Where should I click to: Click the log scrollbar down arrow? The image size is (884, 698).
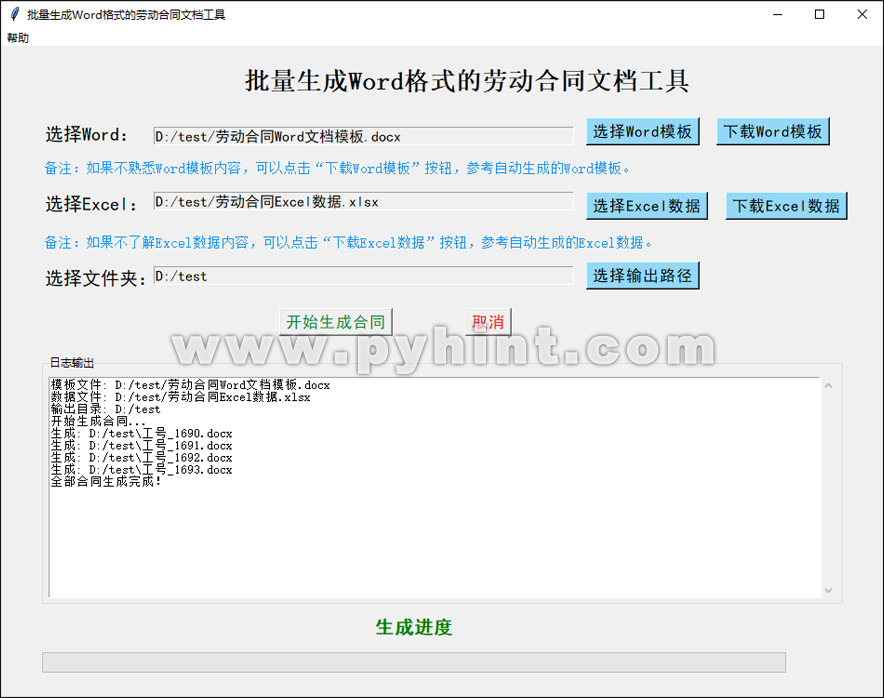tap(828, 591)
